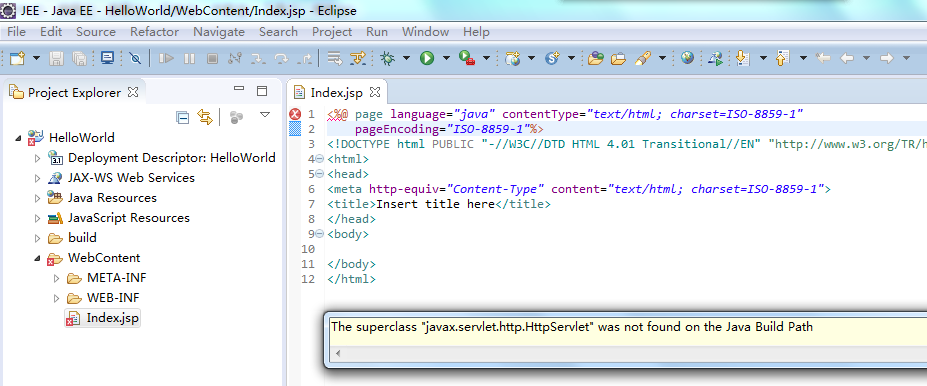Expand the Java Resources tree node
This screenshot has width=927, height=386.
37,198
